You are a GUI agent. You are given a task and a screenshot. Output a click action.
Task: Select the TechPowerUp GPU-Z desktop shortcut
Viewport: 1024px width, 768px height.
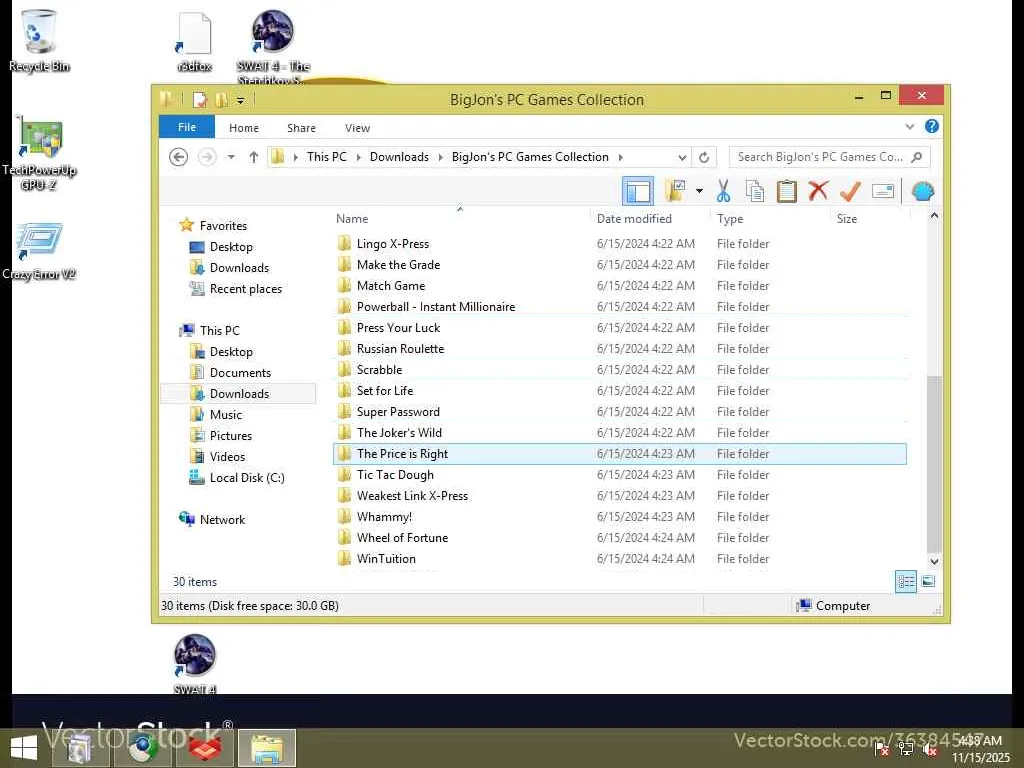tap(39, 153)
